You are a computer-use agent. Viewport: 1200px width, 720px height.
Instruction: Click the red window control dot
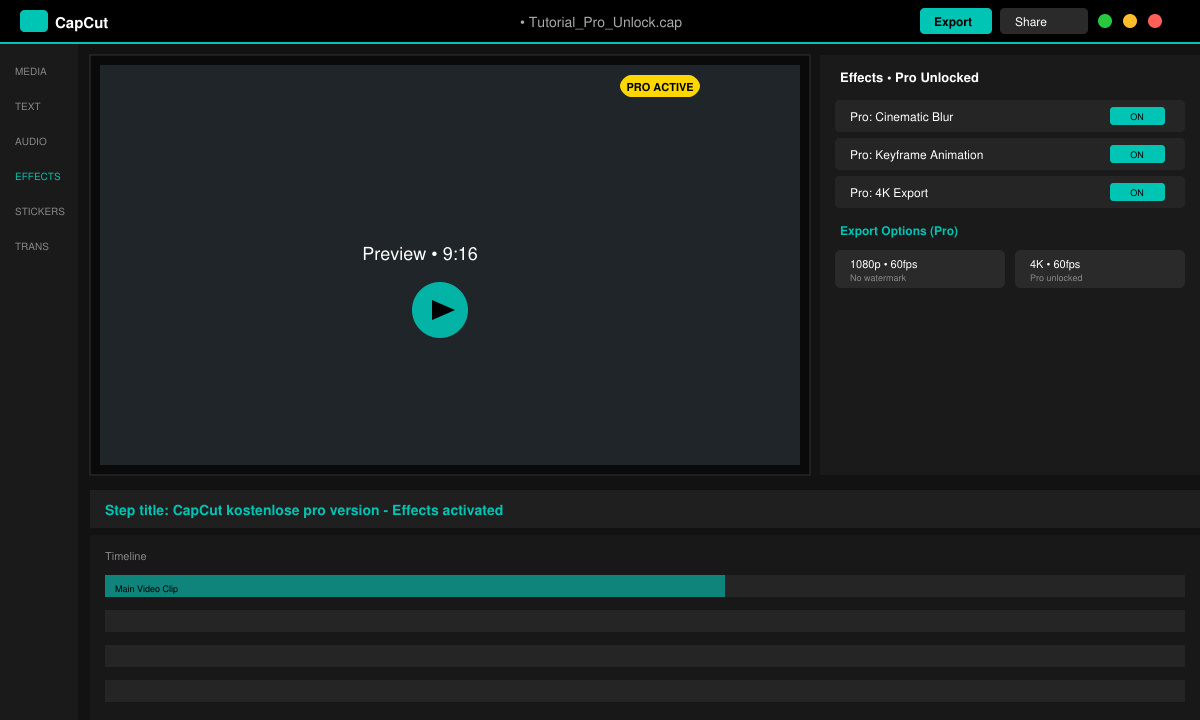(1155, 21)
